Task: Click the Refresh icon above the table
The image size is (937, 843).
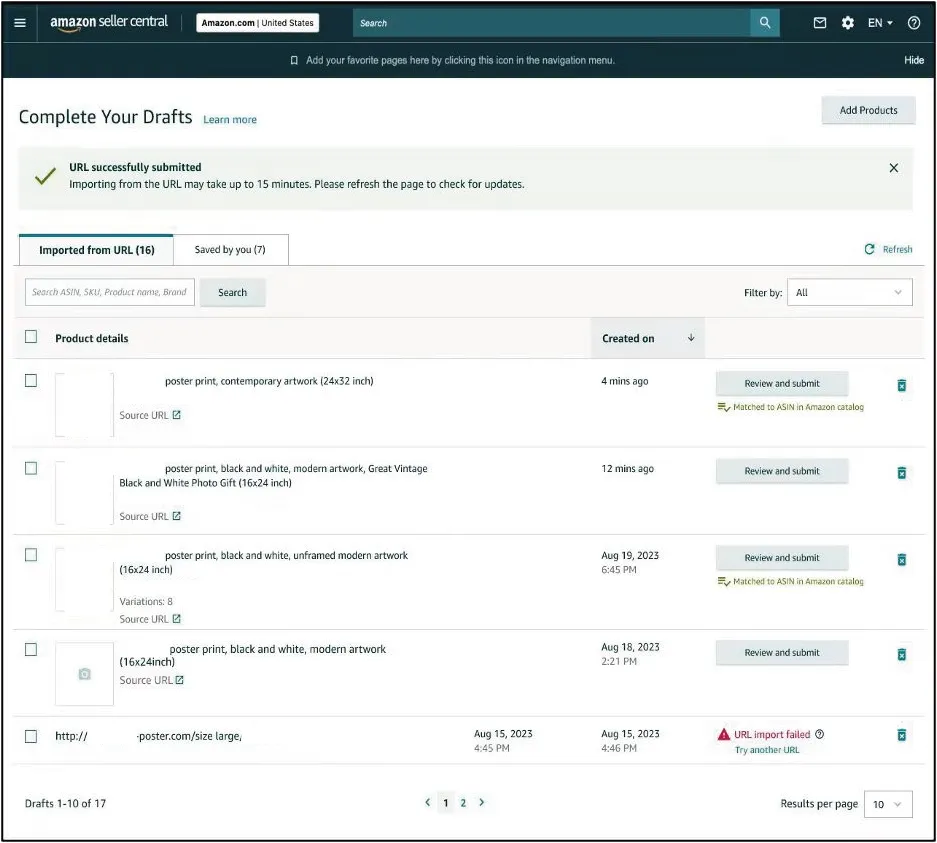Action: [870, 249]
